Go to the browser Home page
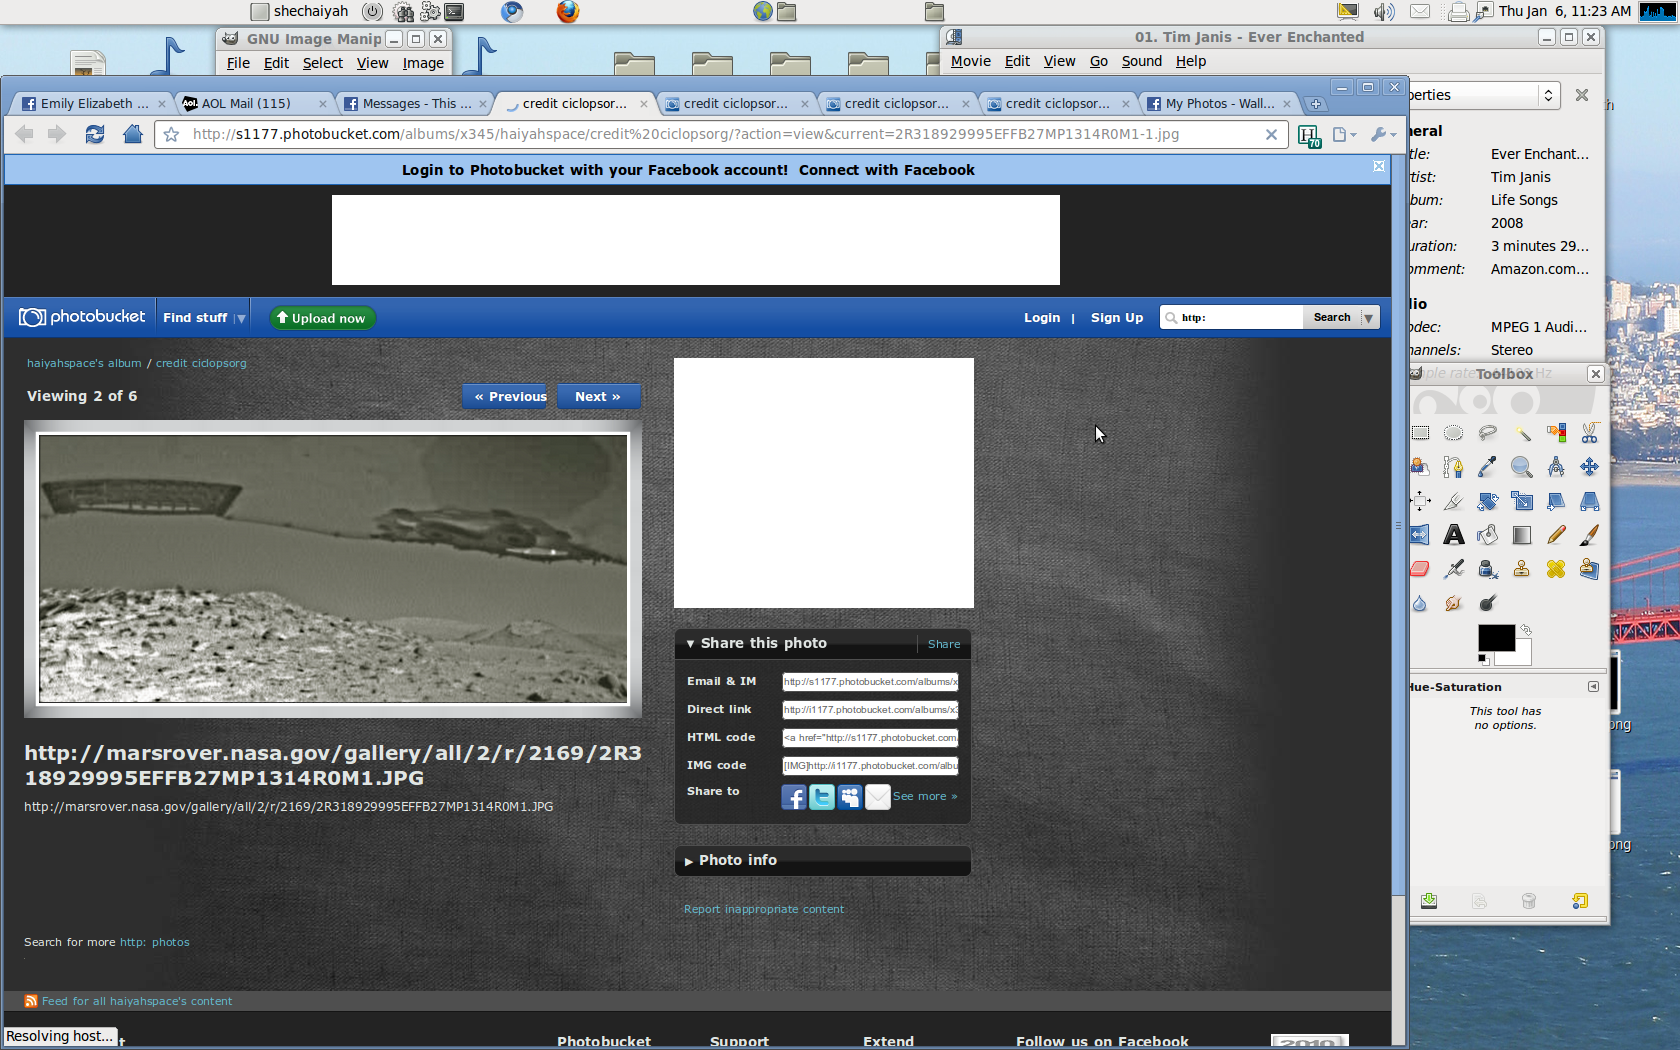Image resolution: width=1680 pixels, height=1050 pixels. tap(133, 134)
